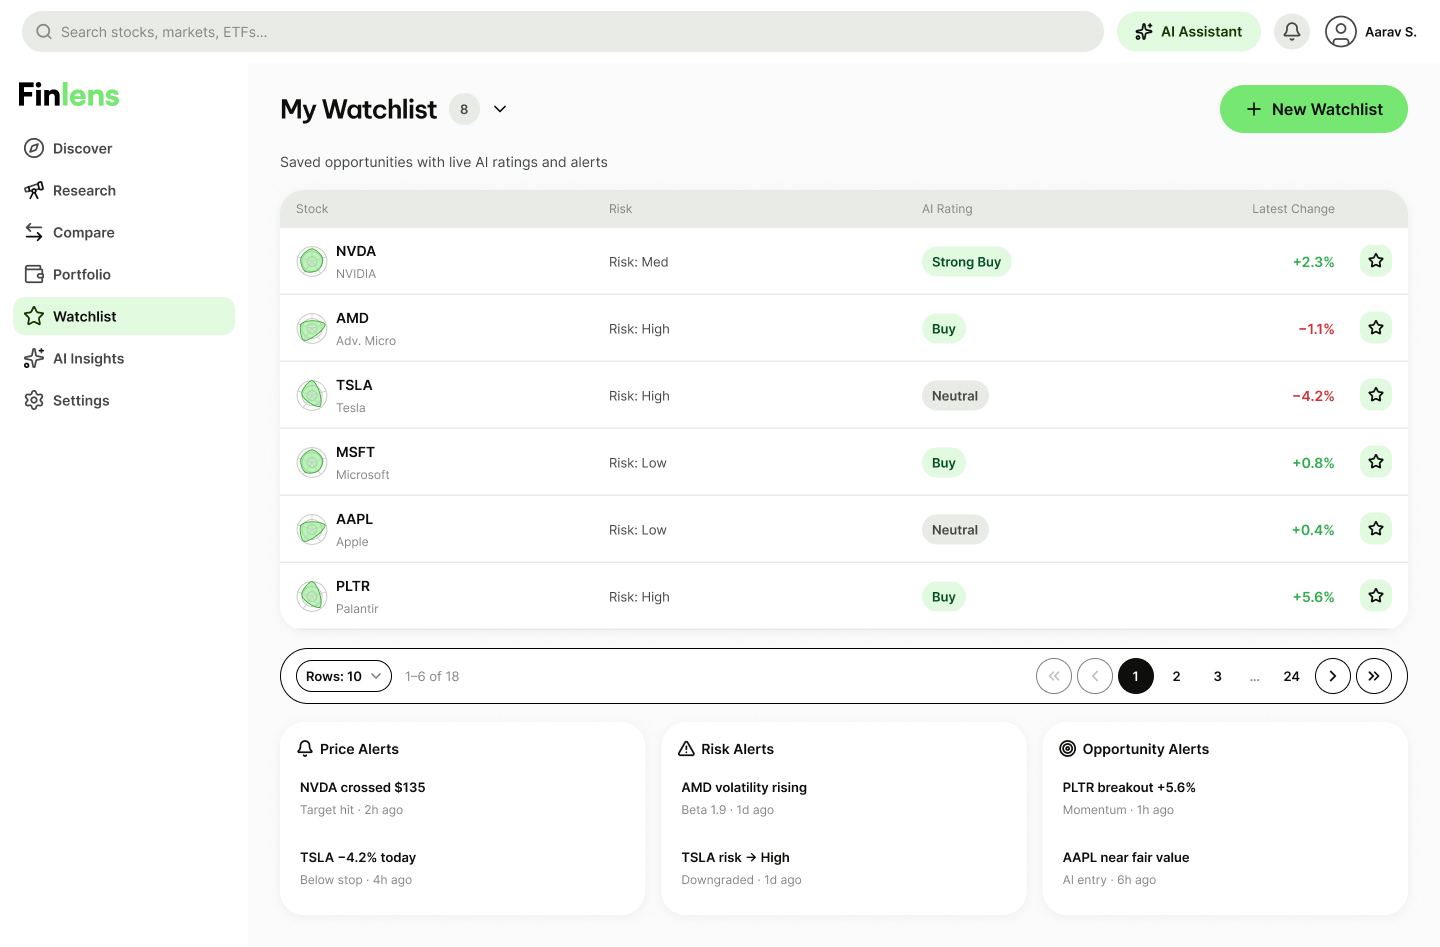Click the Risk Alerts warning triangle icon
Image resolution: width=1440 pixels, height=947 pixels.
pos(687,749)
